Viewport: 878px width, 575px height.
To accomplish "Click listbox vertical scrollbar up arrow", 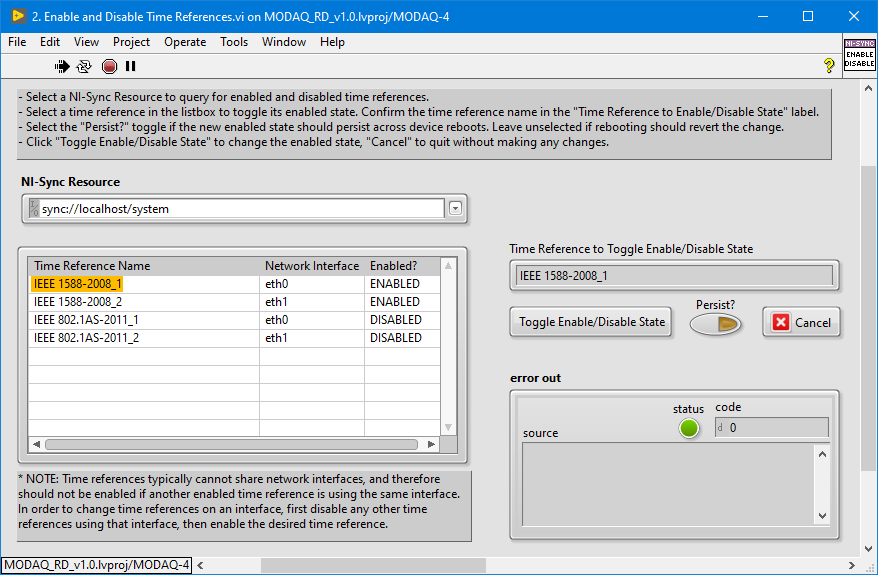I will (x=449, y=266).
